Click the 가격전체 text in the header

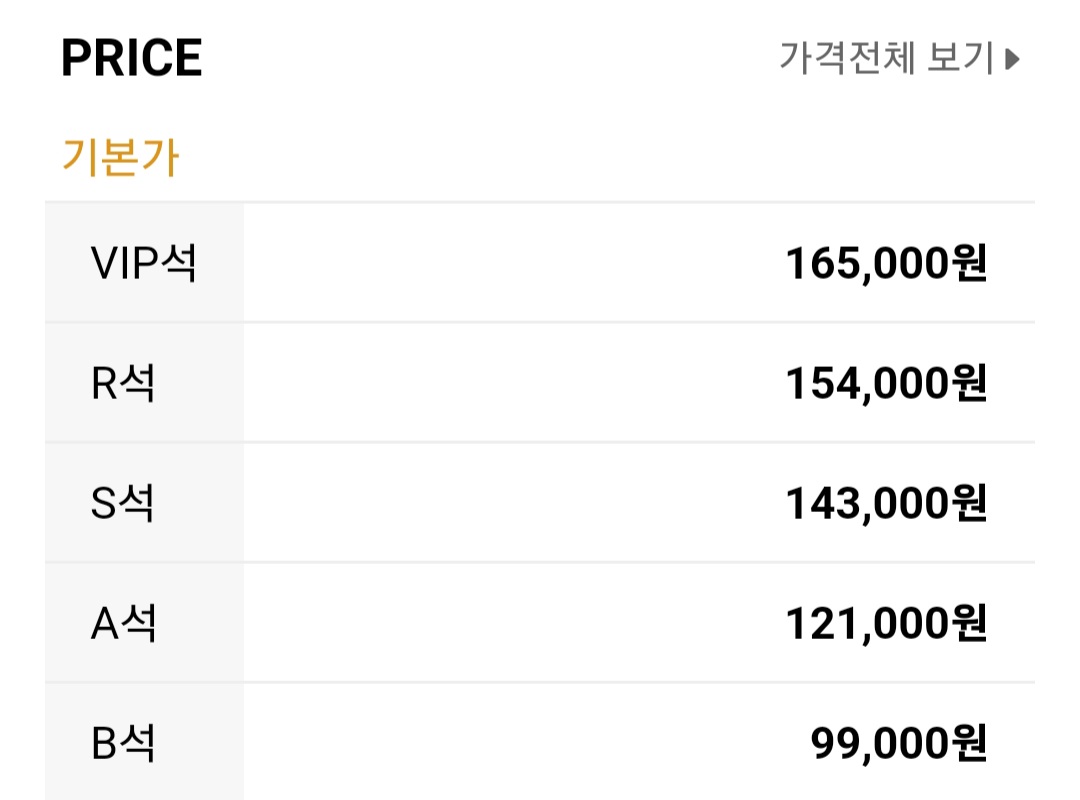(847, 57)
